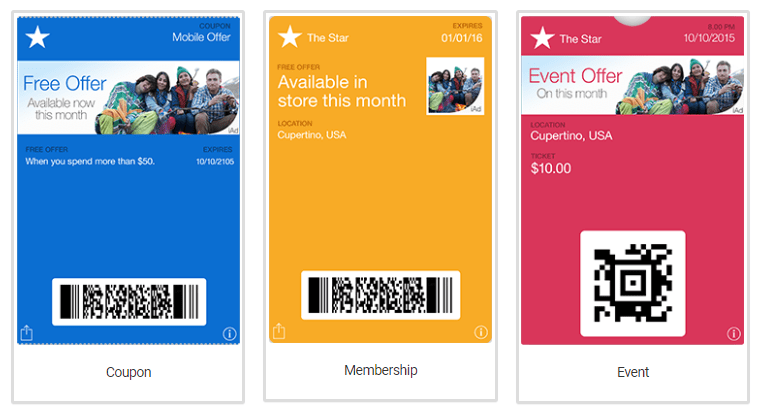Click the $10.00 ticket price
Viewport: 760px width, 413px height.
point(551,169)
